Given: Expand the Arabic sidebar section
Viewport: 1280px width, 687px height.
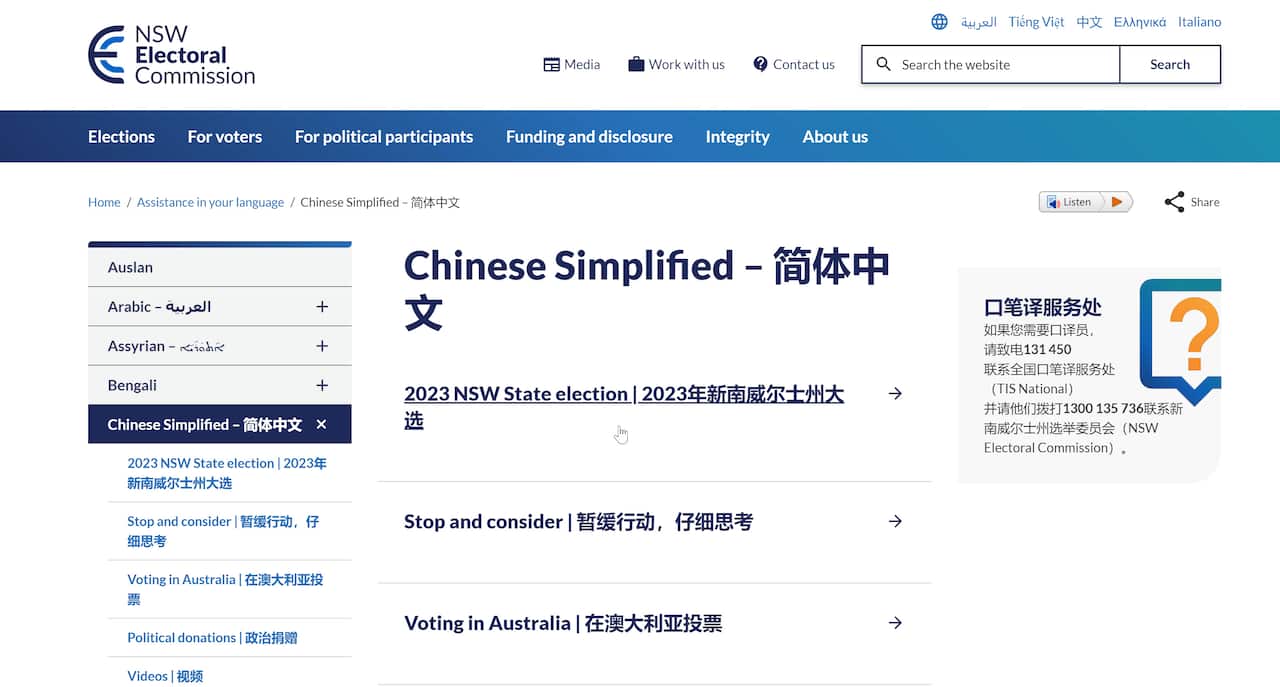Looking at the screenshot, I should tap(322, 307).
